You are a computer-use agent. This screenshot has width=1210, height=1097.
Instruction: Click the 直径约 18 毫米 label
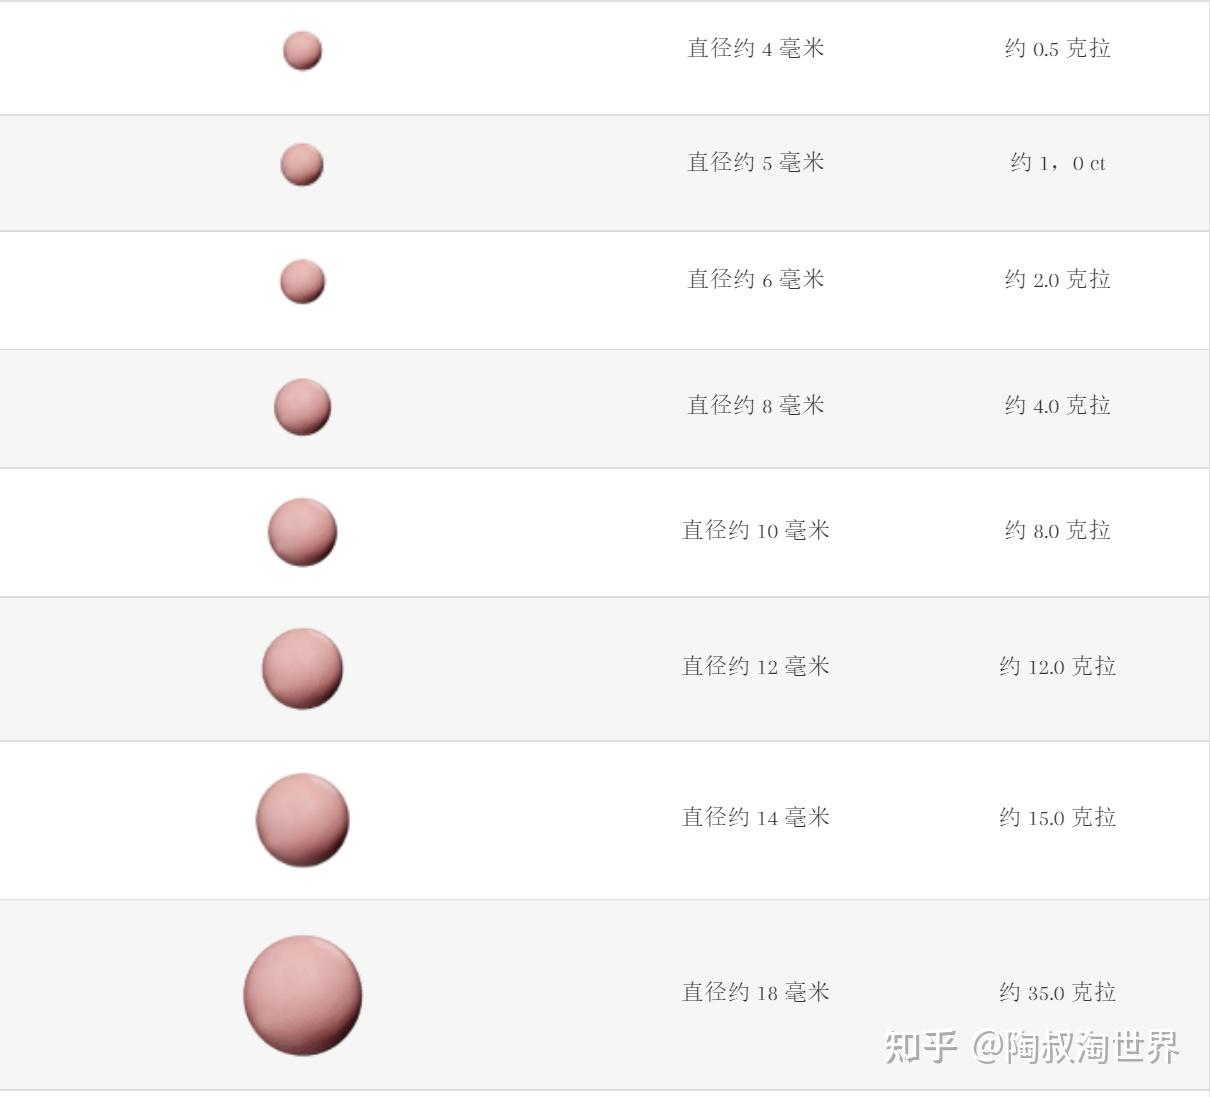coord(756,992)
